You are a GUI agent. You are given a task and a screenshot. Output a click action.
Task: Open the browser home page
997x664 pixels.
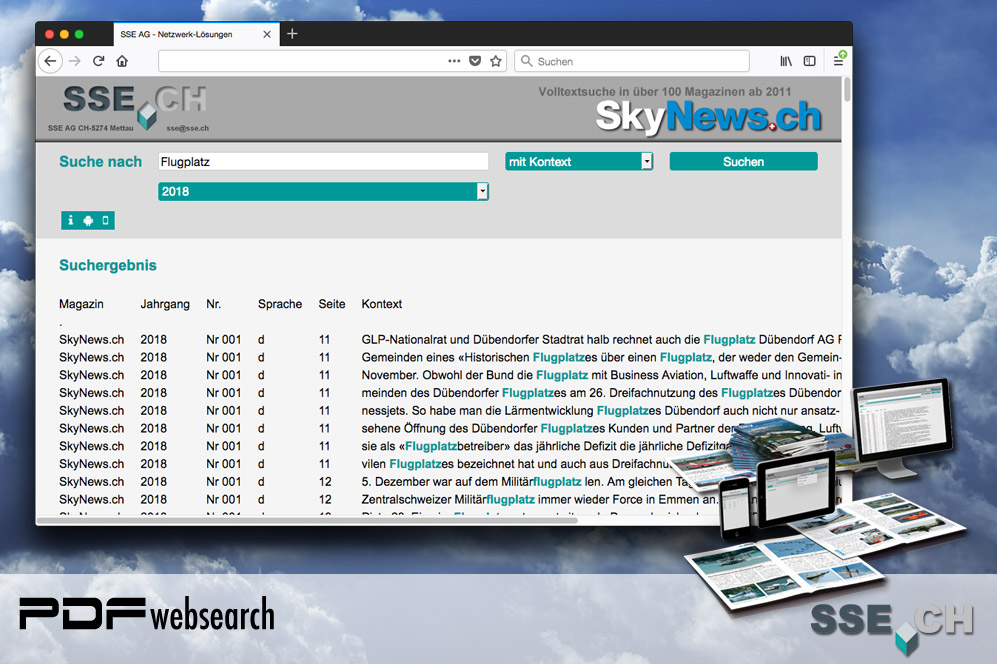click(122, 61)
